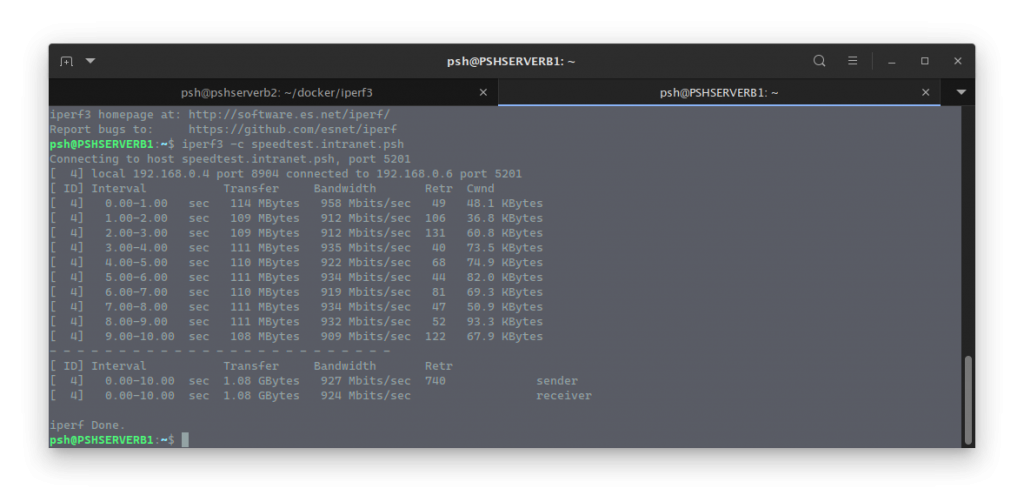Click the 'receiver' summary label
The width and height of the screenshot is (1024, 502).
pyautogui.click(x=564, y=396)
